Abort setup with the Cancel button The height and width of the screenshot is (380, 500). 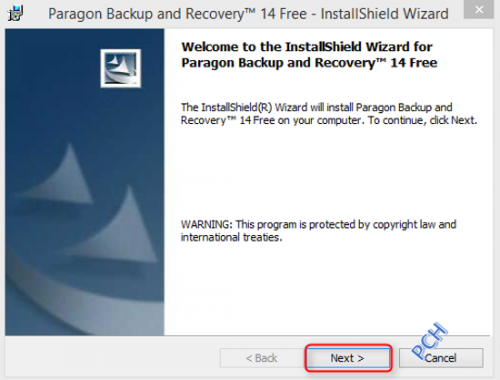pyautogui.click(x=441, y=358)
